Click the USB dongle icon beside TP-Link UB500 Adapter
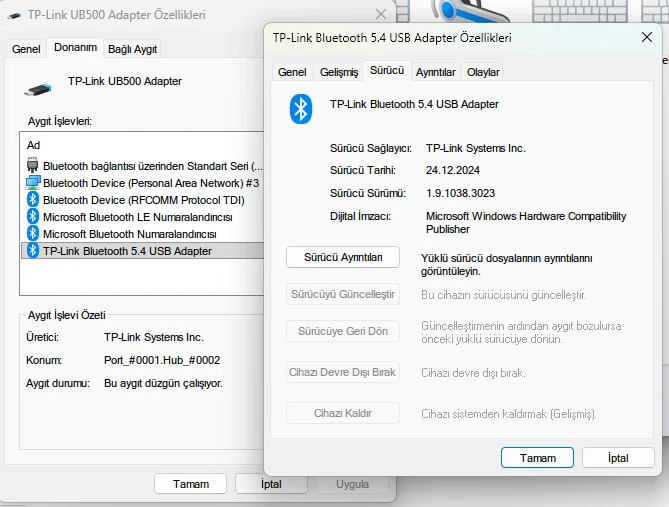 [38, 90]
